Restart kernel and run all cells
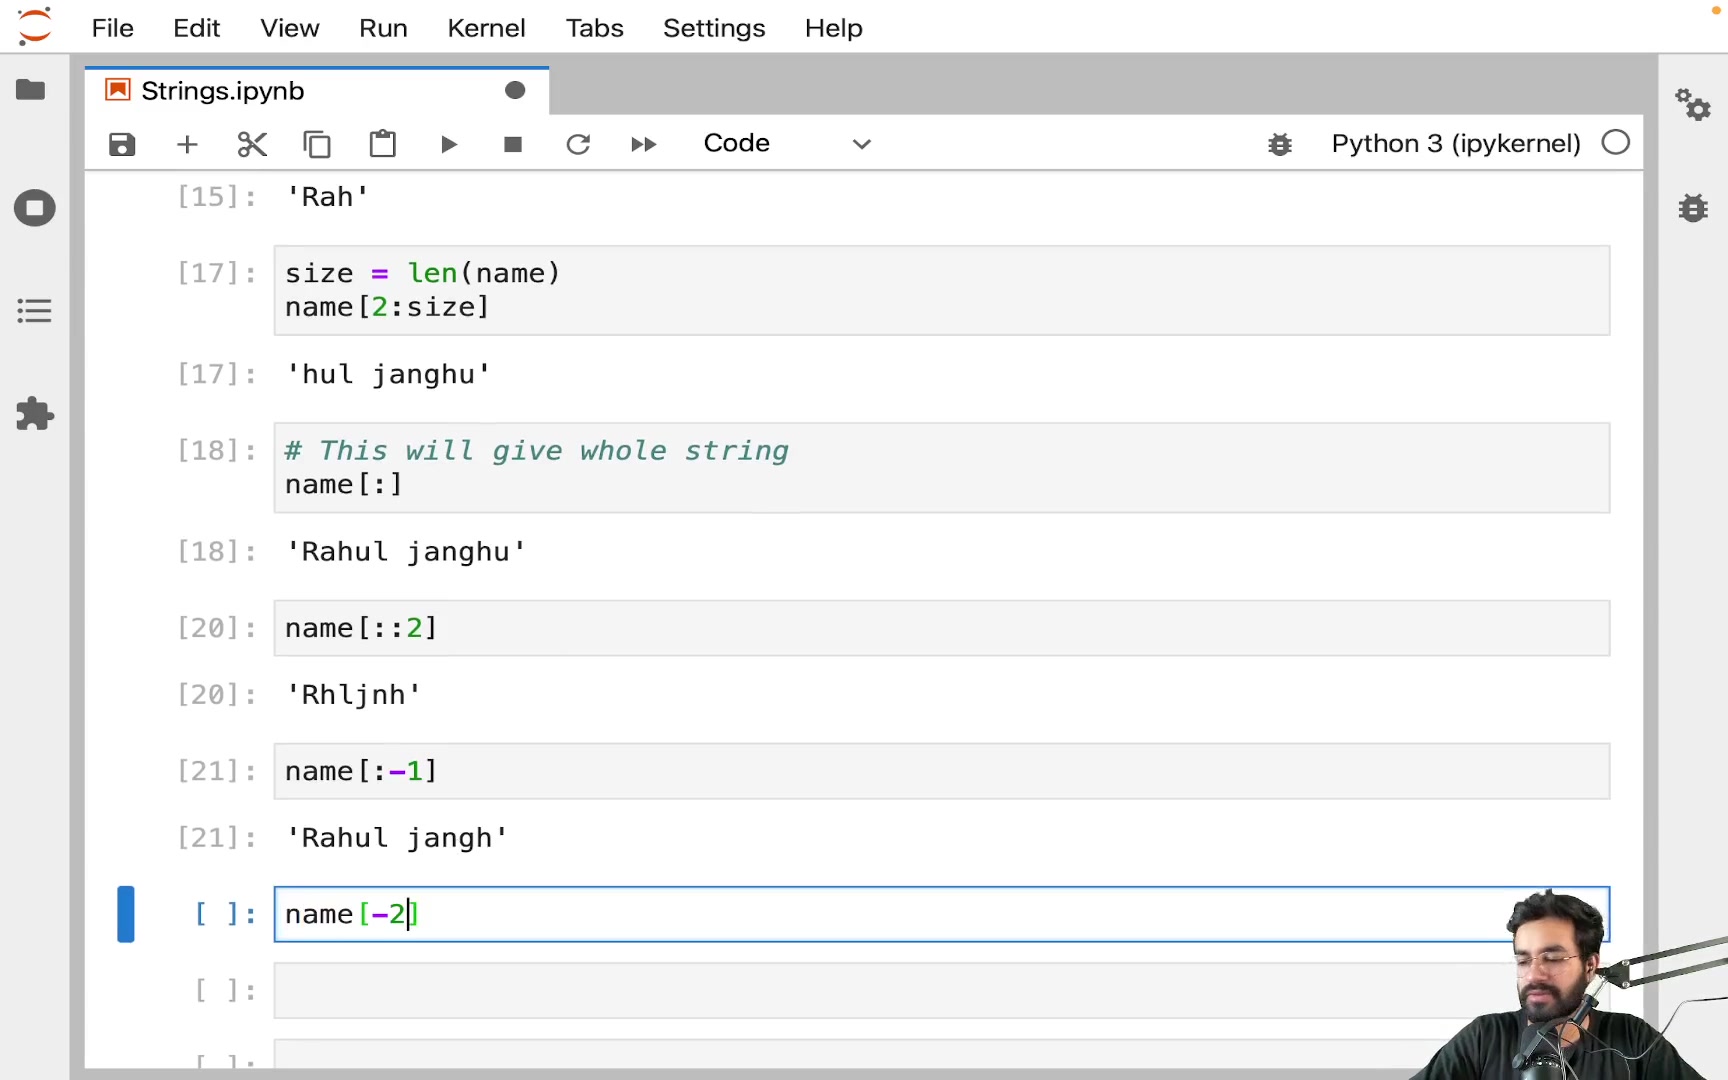This screenshot has height=1080, width=1728. 643,144
